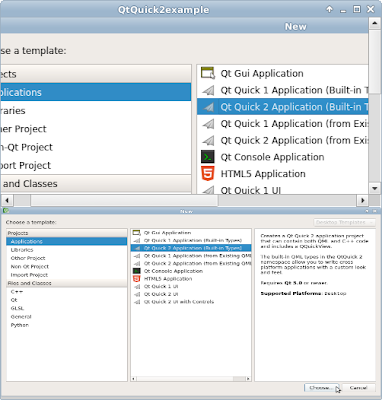Click Qt Quick 1 UI icon in New dialog
This screenshot has width=382, height=400.
click(x=137, y=286)
